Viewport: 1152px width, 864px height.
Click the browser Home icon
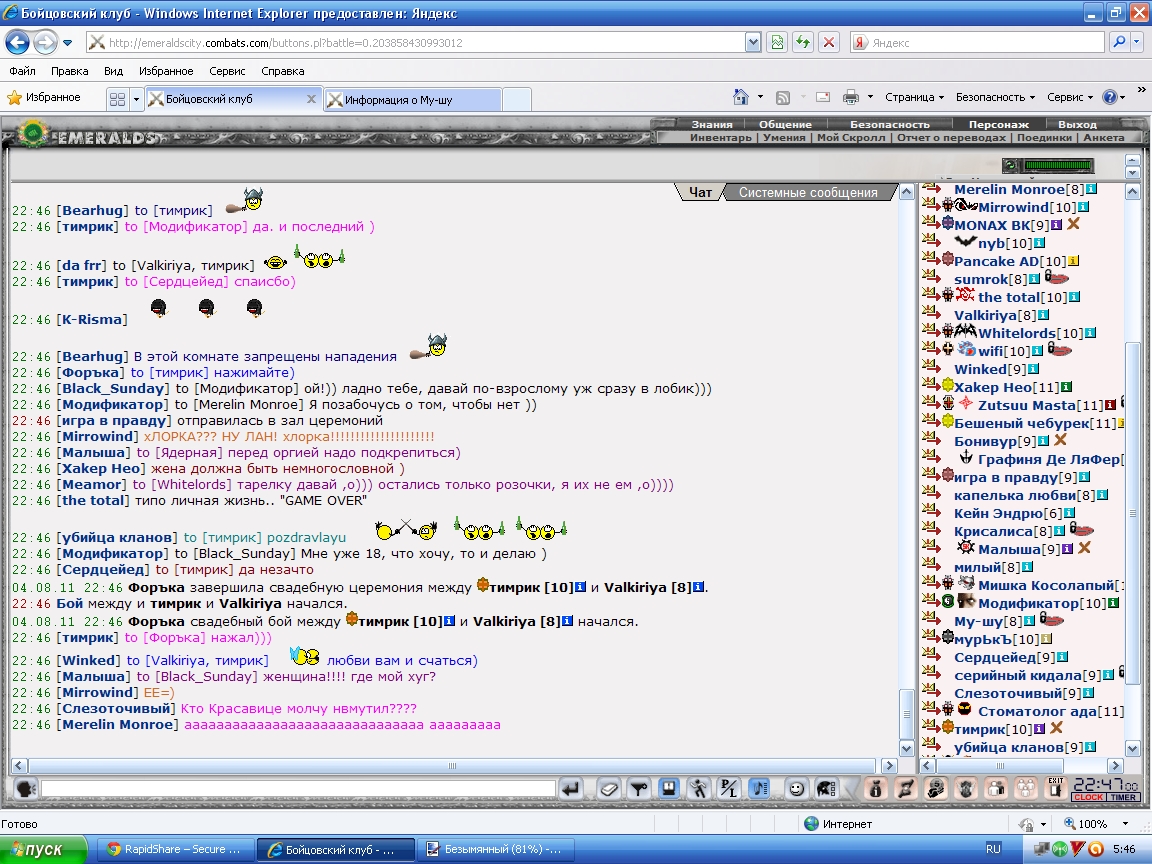point(741,97)
